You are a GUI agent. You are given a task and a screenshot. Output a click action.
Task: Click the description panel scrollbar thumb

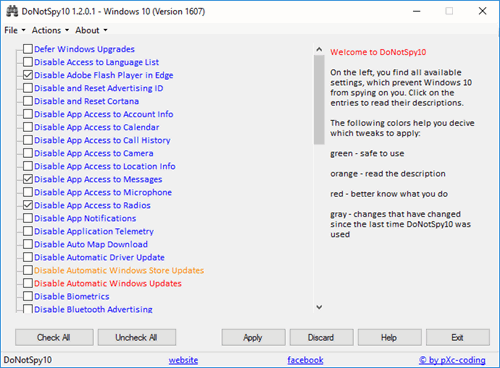point(319,100)
